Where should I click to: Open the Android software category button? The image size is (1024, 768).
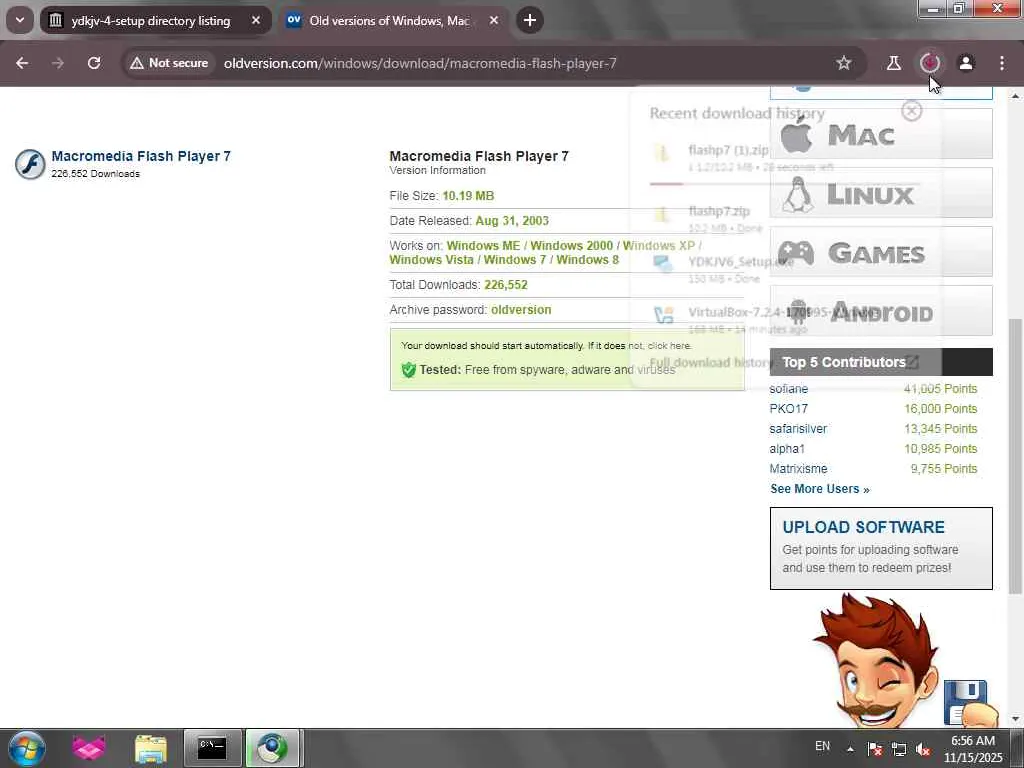[x=881, y=310]
